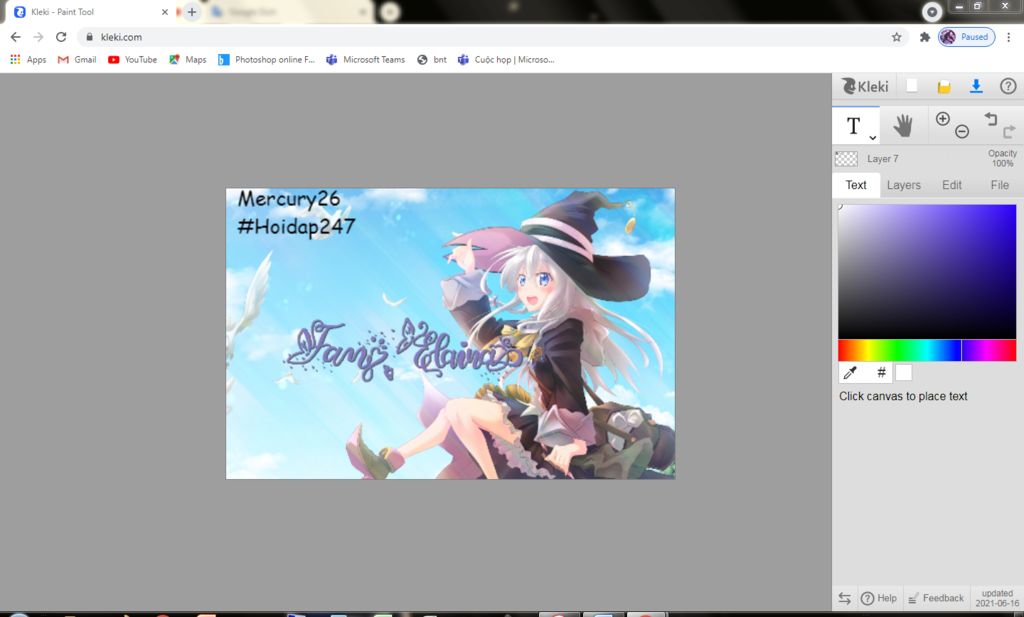This screenshot has height=617, width=1024.
Task: Click the Kleki logo in the panel header
Action: [865, 86]
